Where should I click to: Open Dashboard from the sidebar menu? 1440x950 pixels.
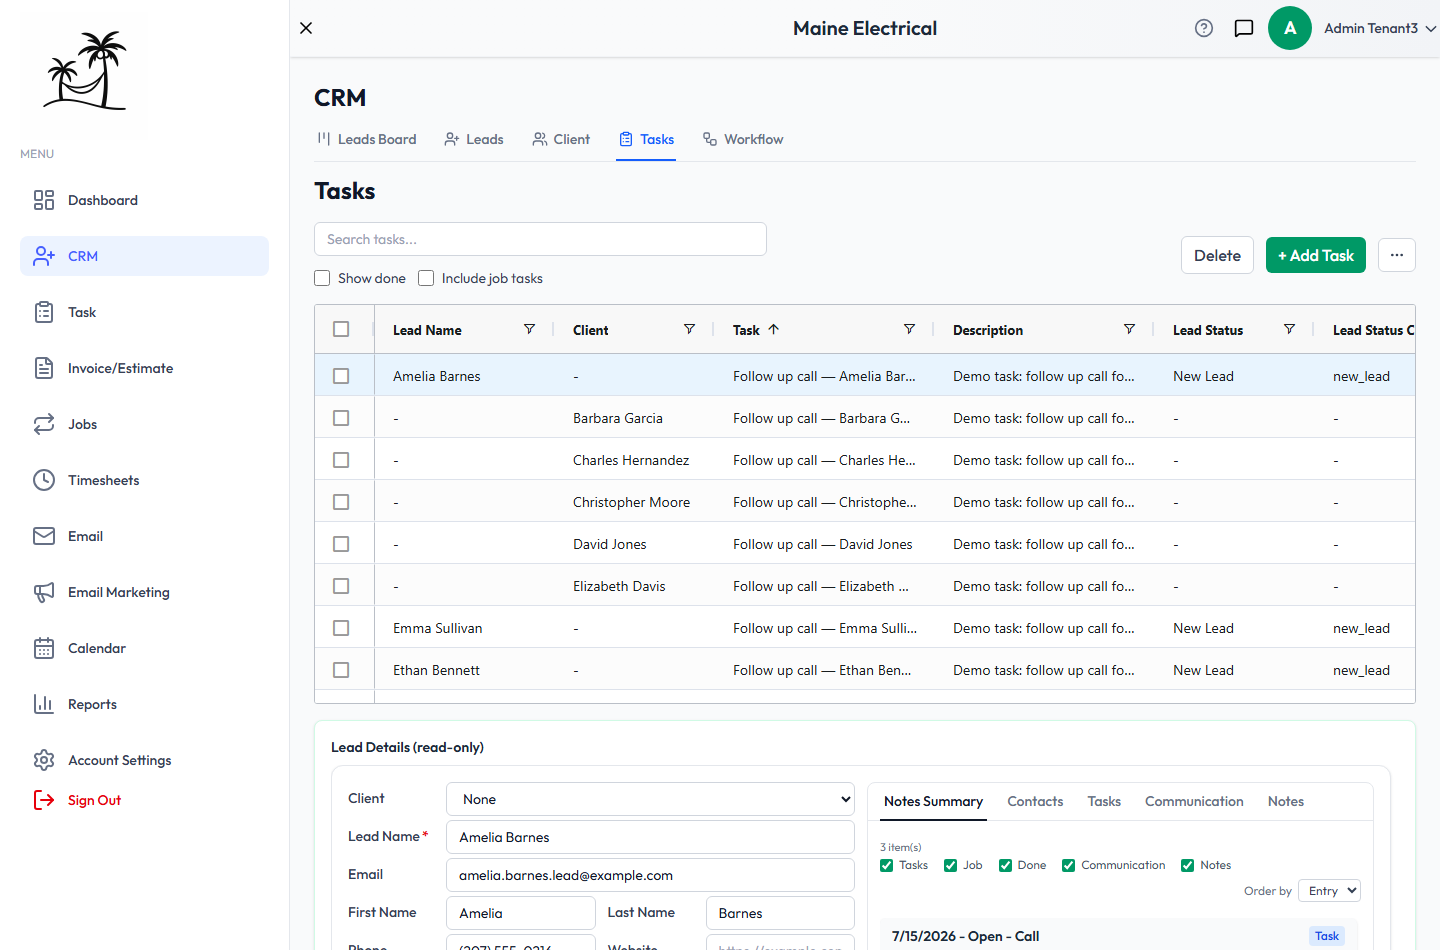tap(144, 200)
